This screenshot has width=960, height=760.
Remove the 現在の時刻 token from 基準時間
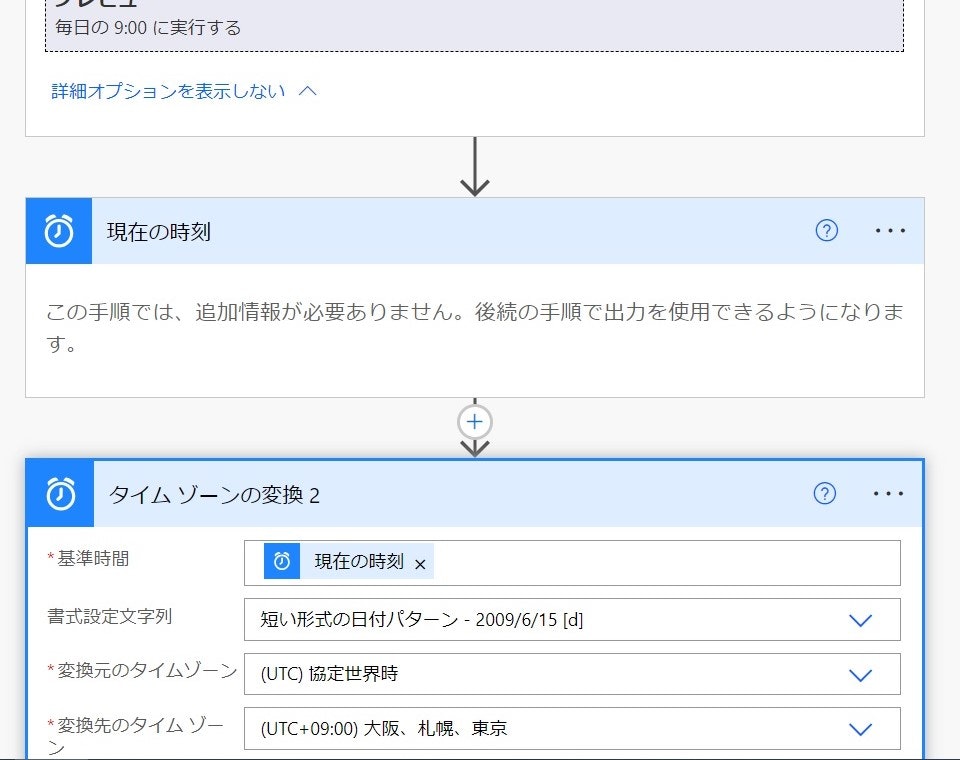coord(420,564)
